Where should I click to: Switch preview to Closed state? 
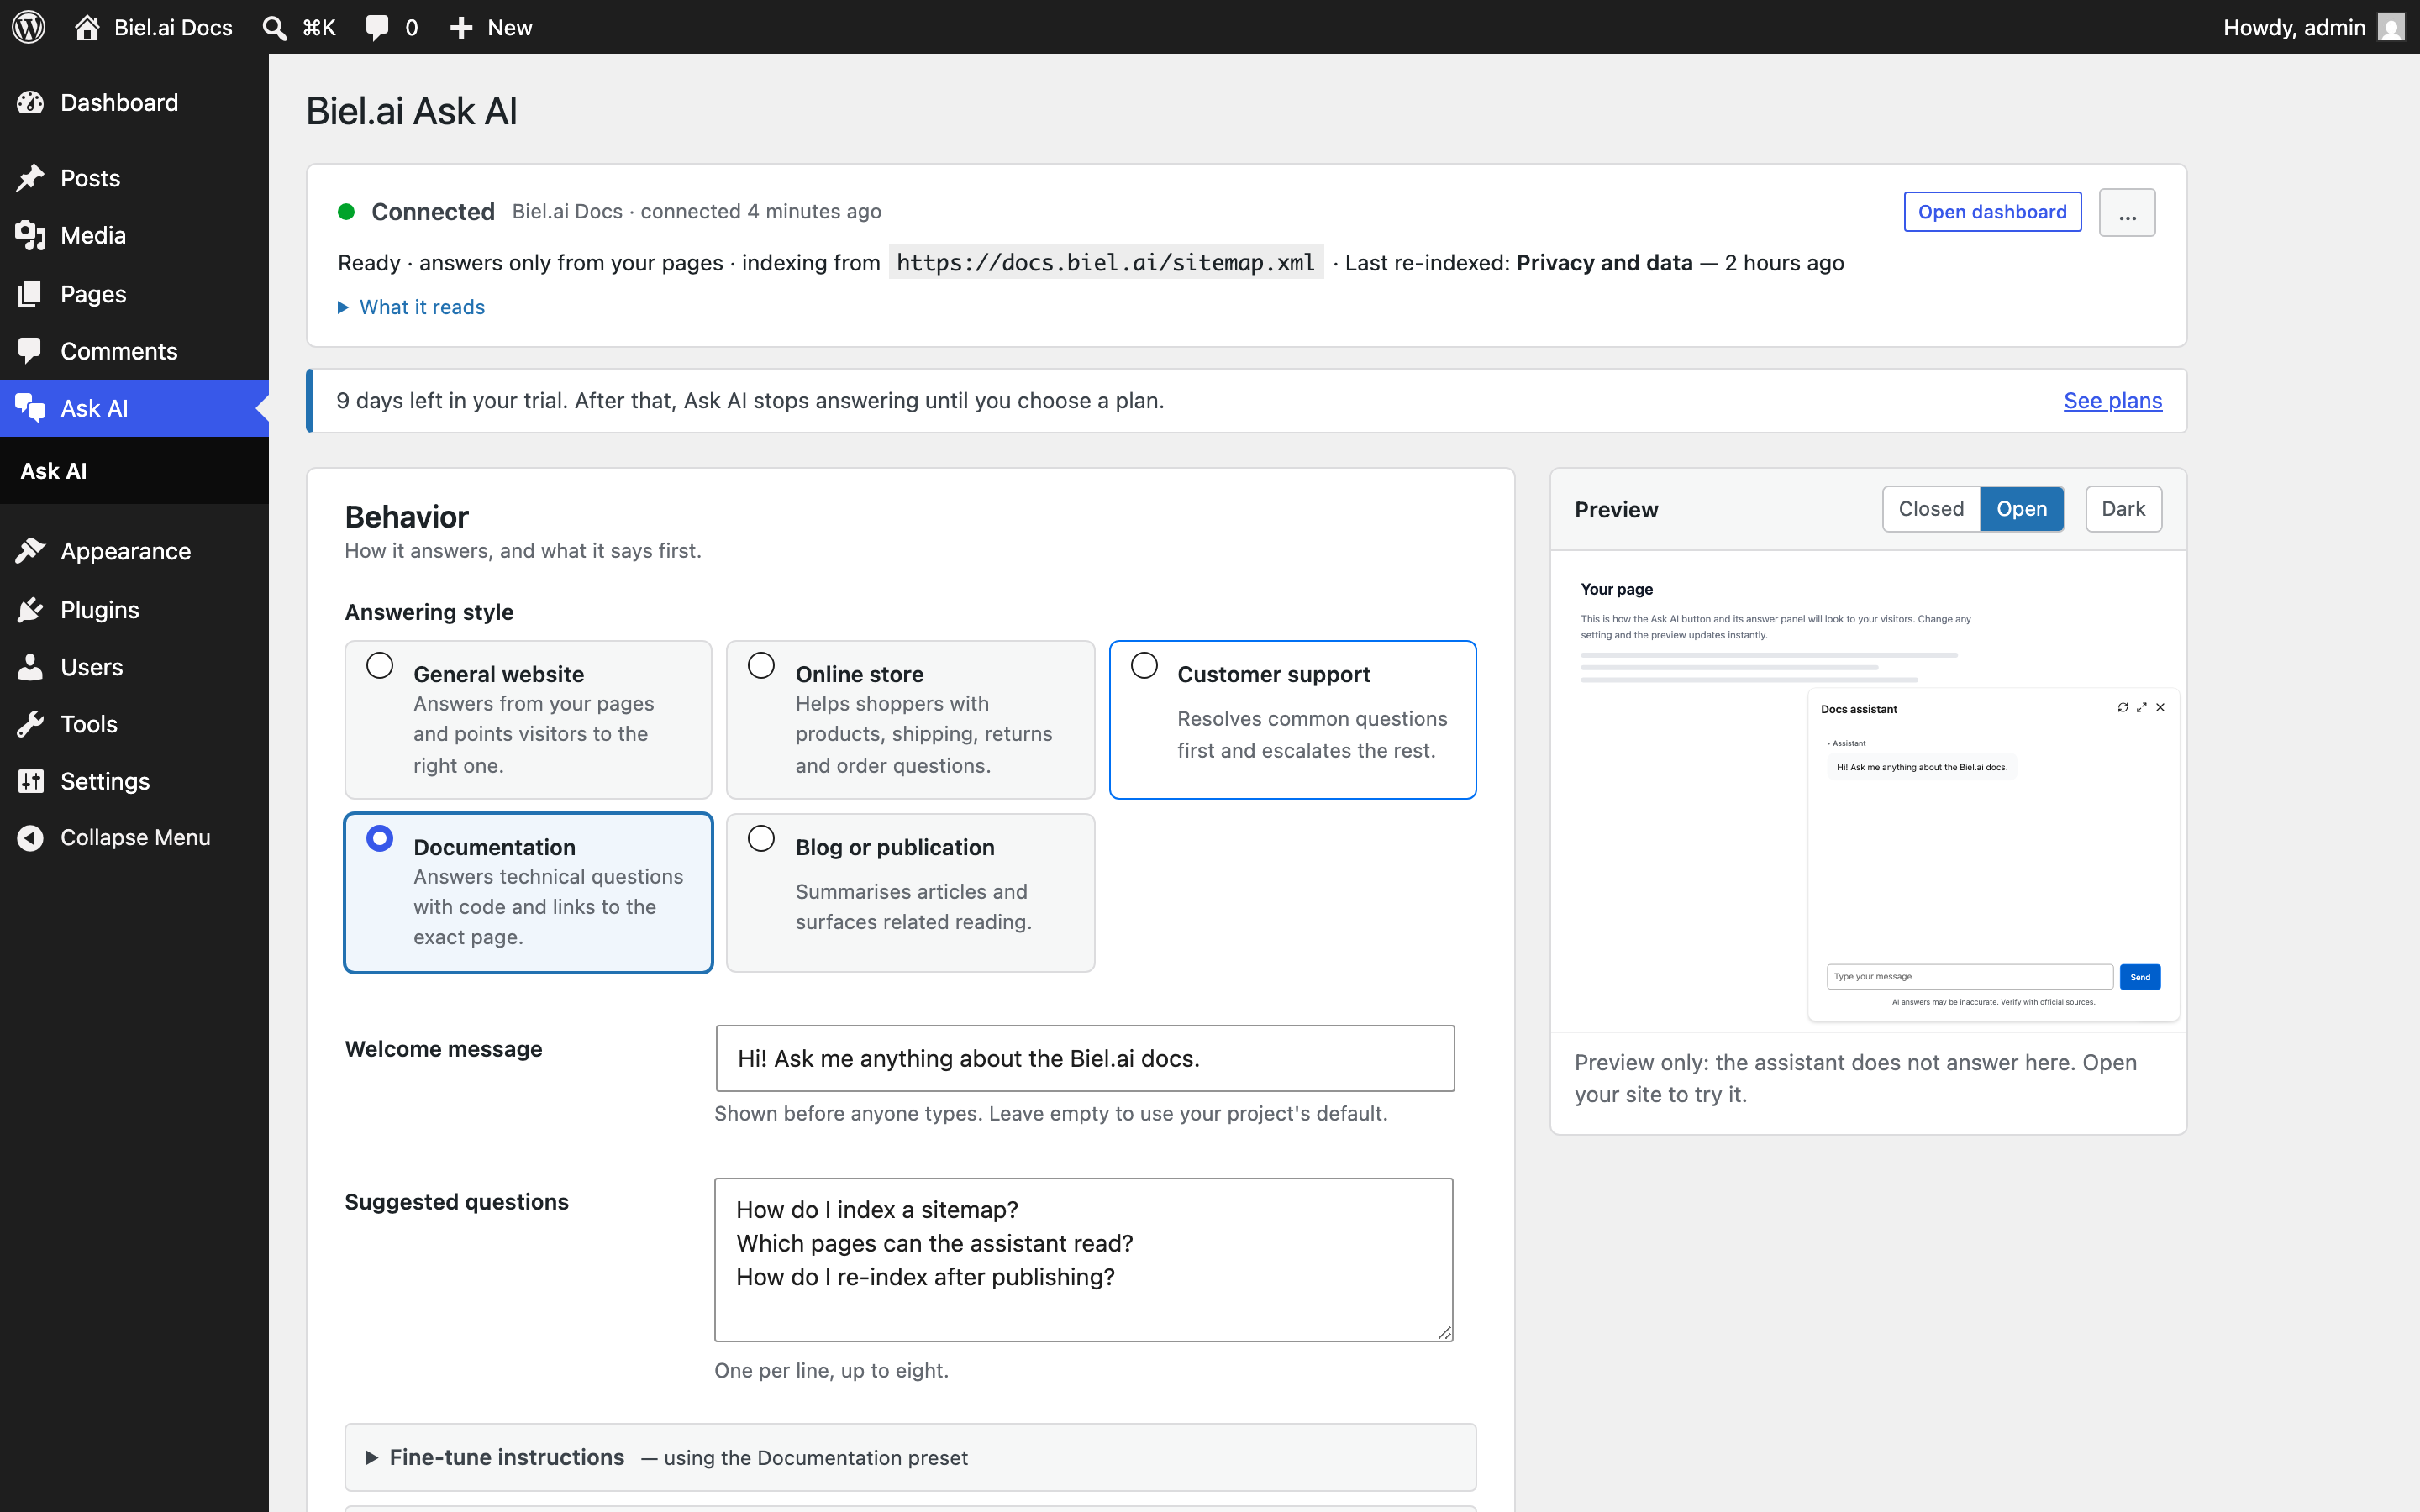pos(1931,508)
